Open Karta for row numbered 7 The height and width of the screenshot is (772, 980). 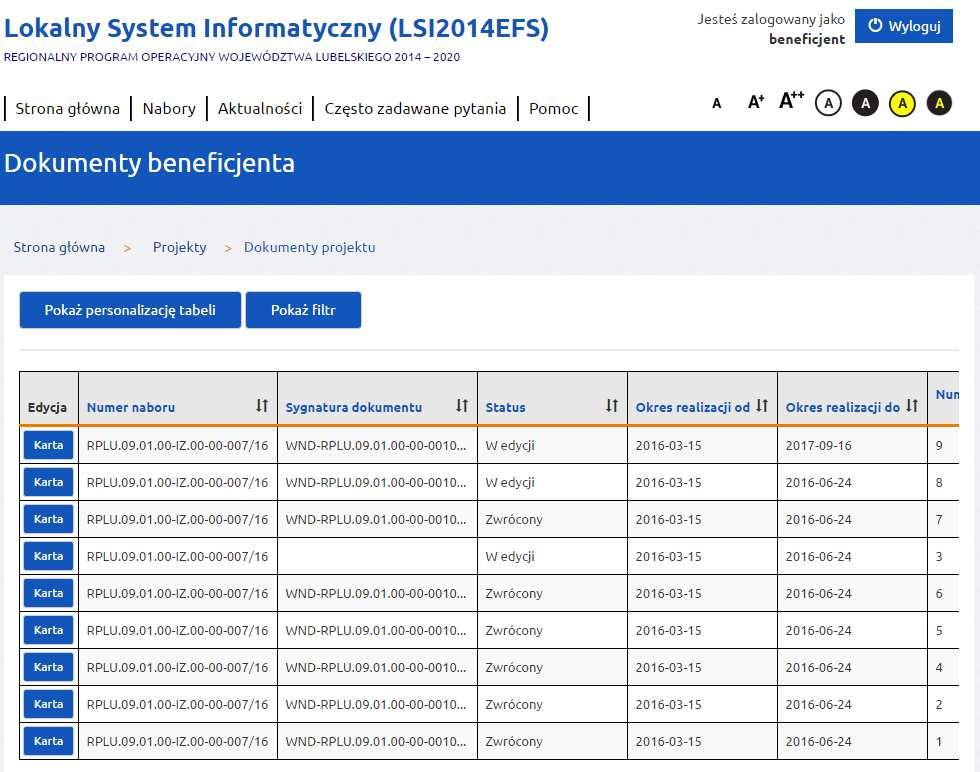coord(48,519)
